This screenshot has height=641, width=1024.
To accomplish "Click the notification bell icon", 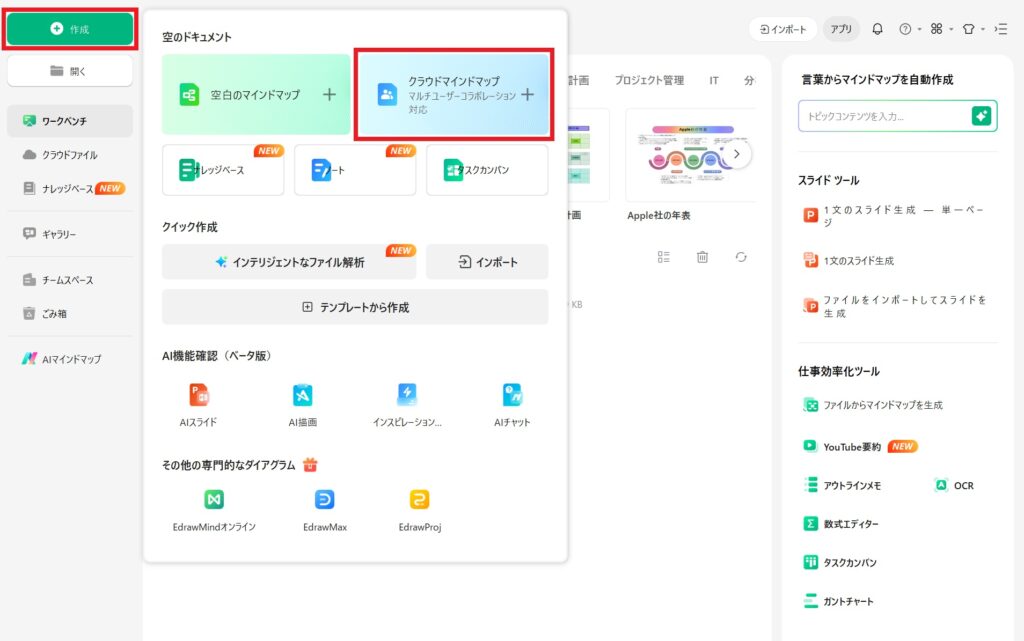I will 877,29.
